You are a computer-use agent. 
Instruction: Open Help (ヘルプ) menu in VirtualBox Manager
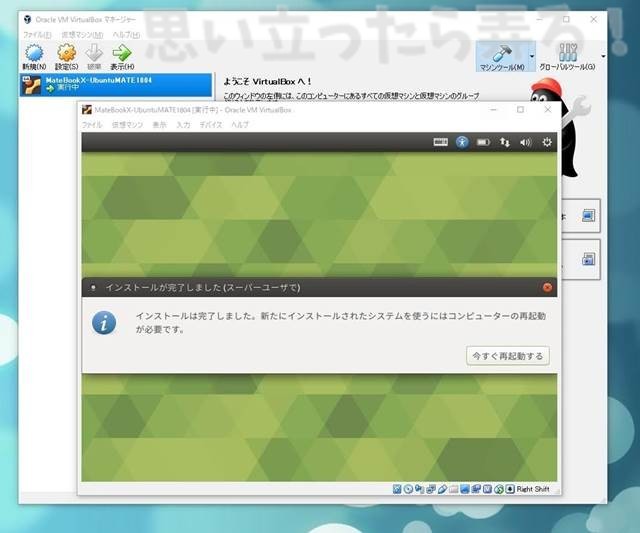click(x=126, y=35)
